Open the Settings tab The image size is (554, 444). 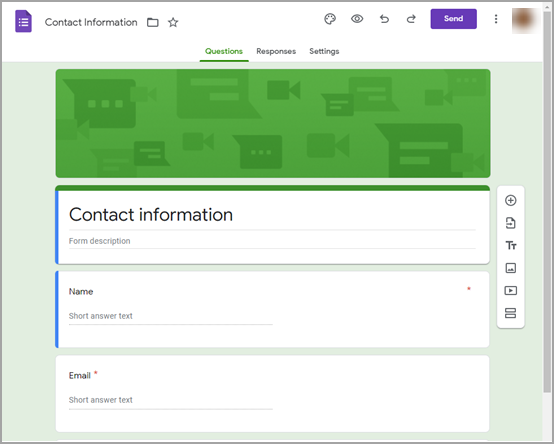pyautogui.click(x=324, y=51)
